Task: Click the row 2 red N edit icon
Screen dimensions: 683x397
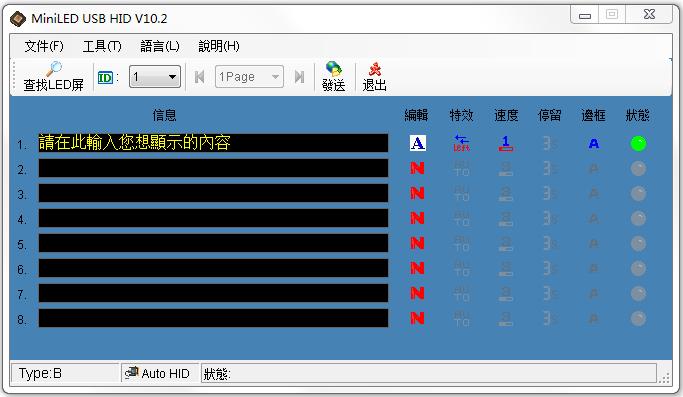Action: point(417,168)
